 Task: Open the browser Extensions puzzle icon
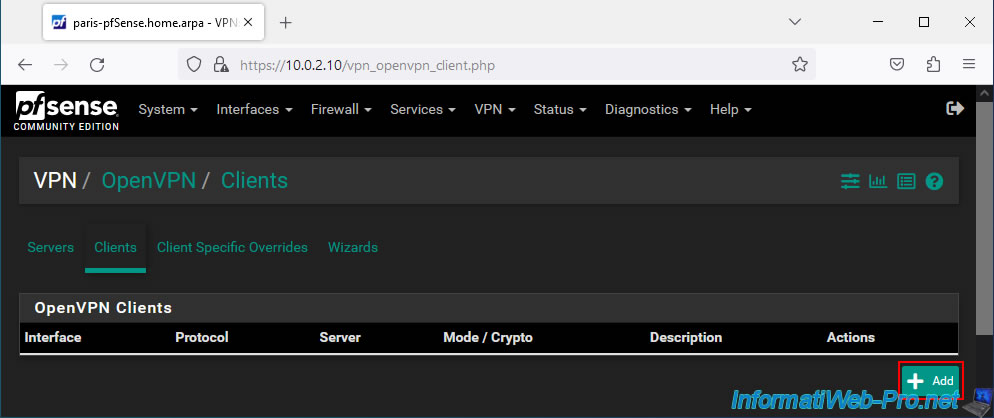pos(933,65)
